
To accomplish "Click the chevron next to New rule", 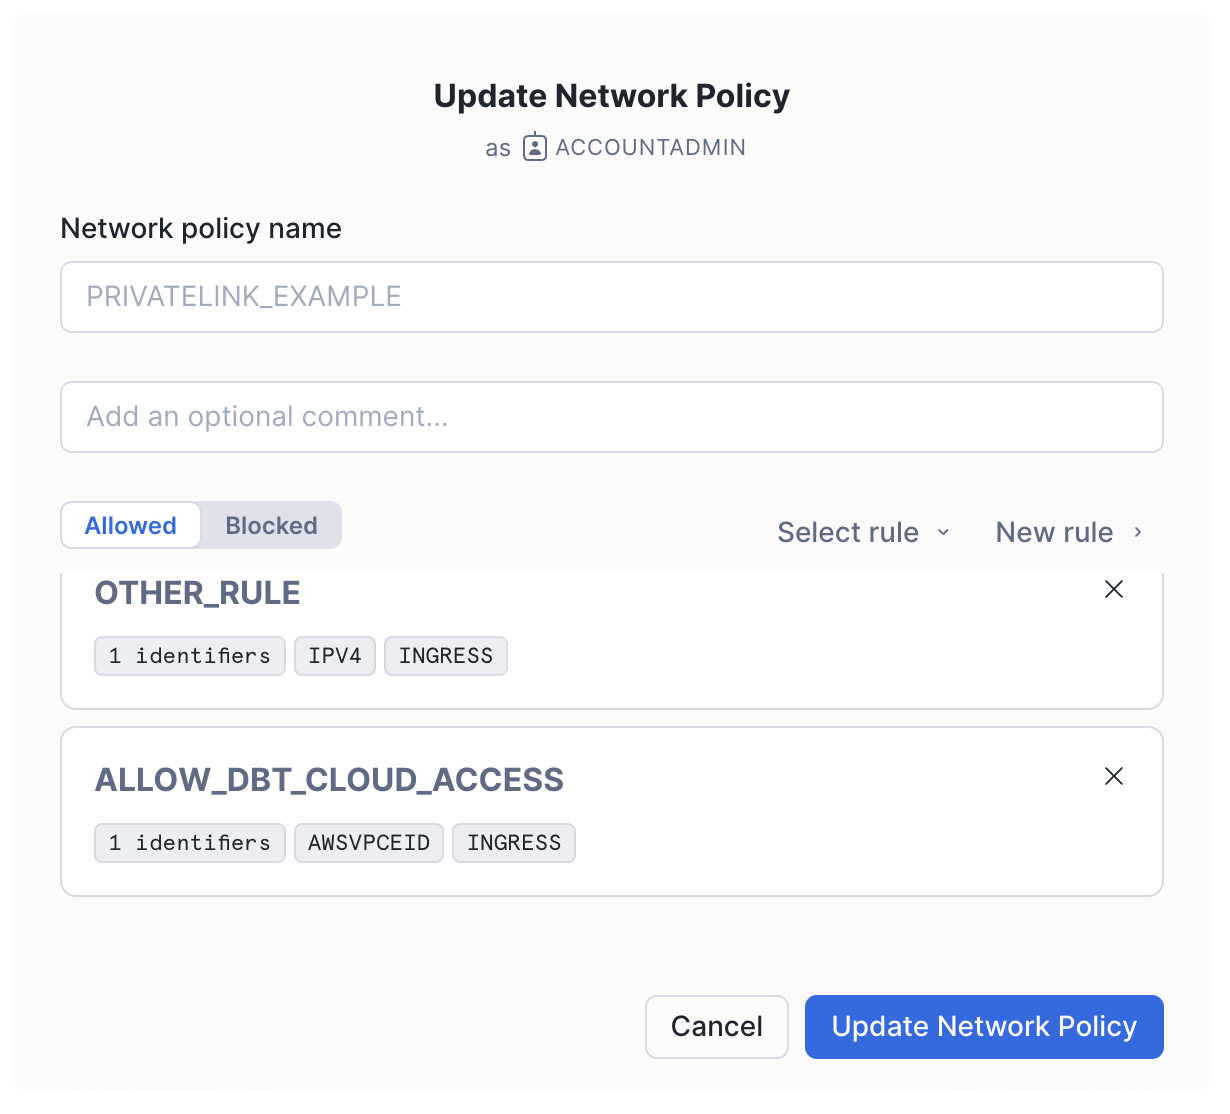I will point(1139,533).
